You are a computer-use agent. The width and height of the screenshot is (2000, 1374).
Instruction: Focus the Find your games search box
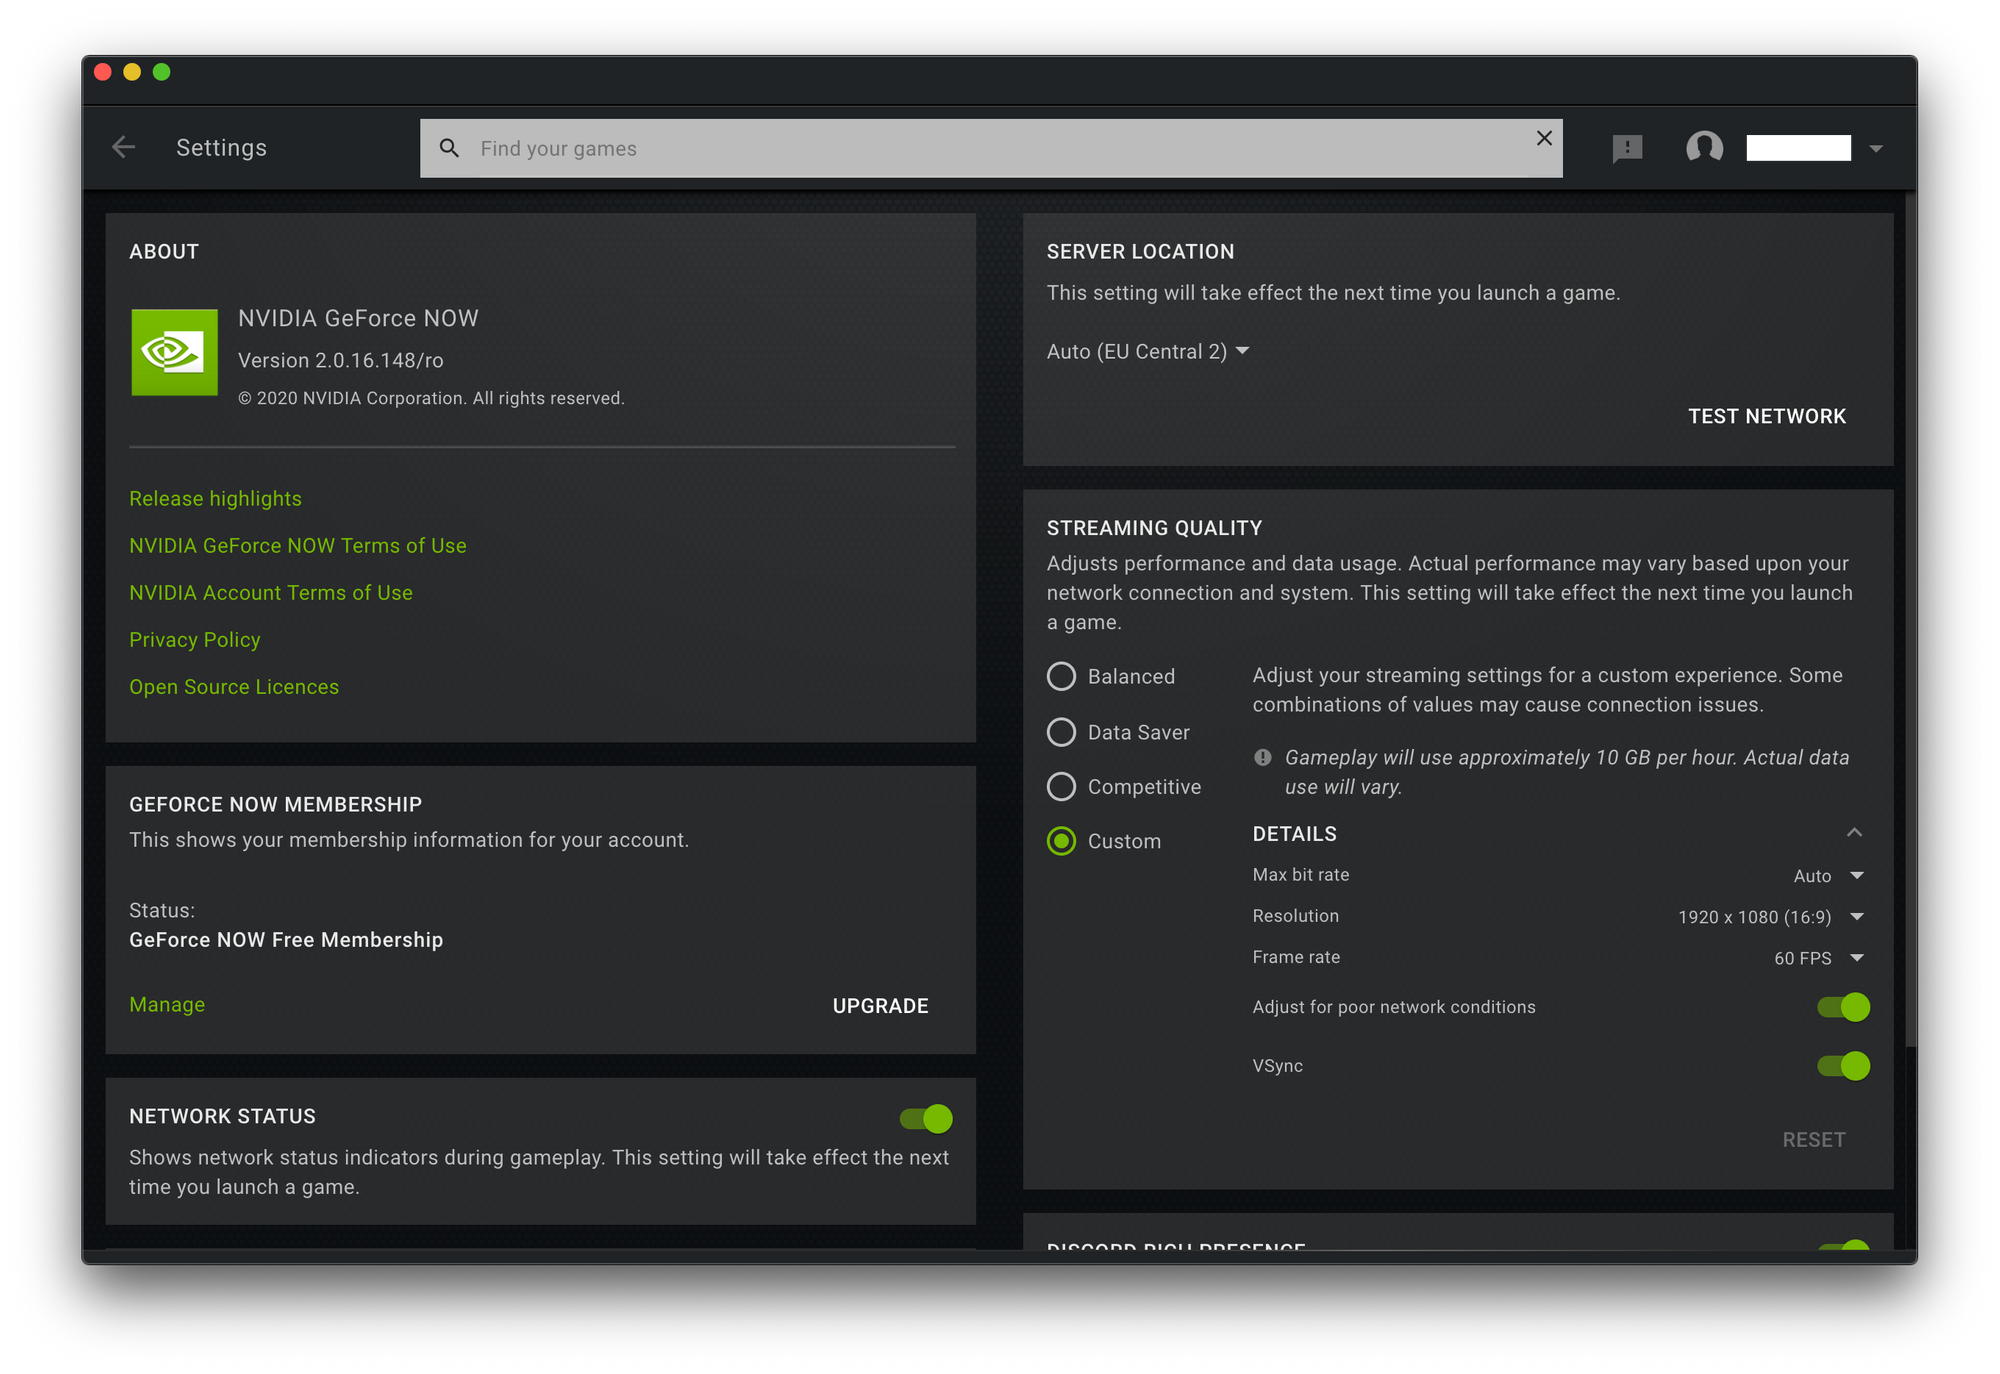pos(991,148)
